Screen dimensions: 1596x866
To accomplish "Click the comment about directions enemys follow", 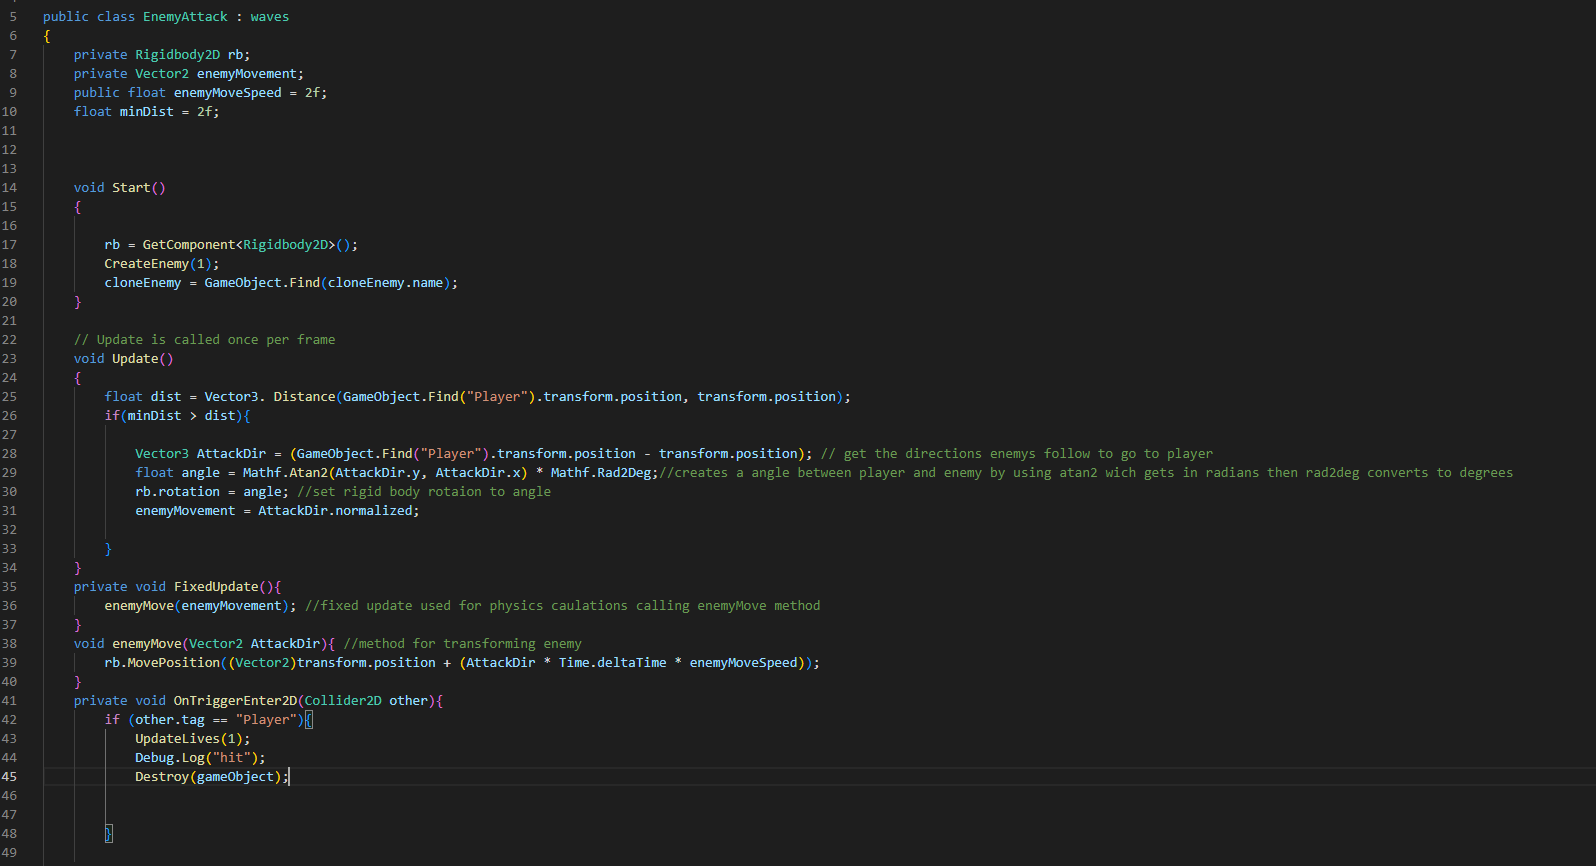I will click(1017, 454).
